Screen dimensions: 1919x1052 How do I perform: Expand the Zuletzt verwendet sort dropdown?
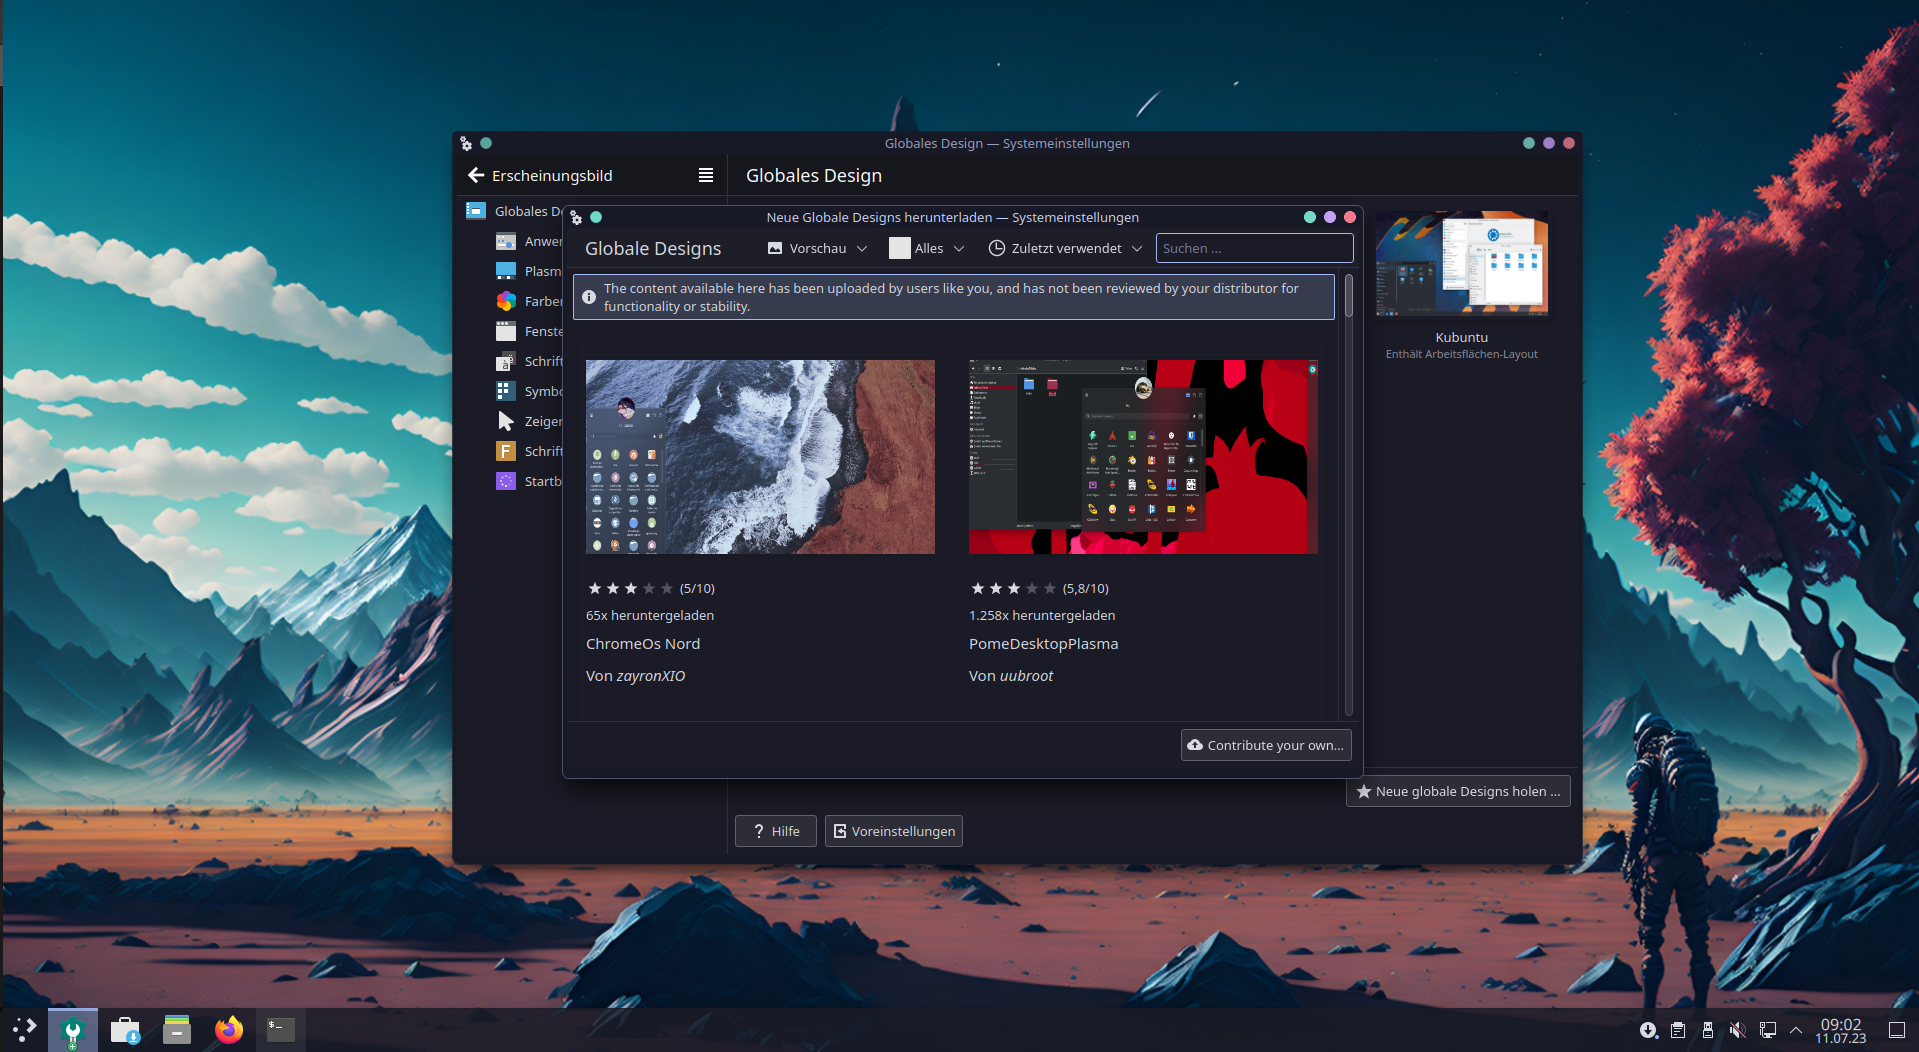click(1065, 248)
